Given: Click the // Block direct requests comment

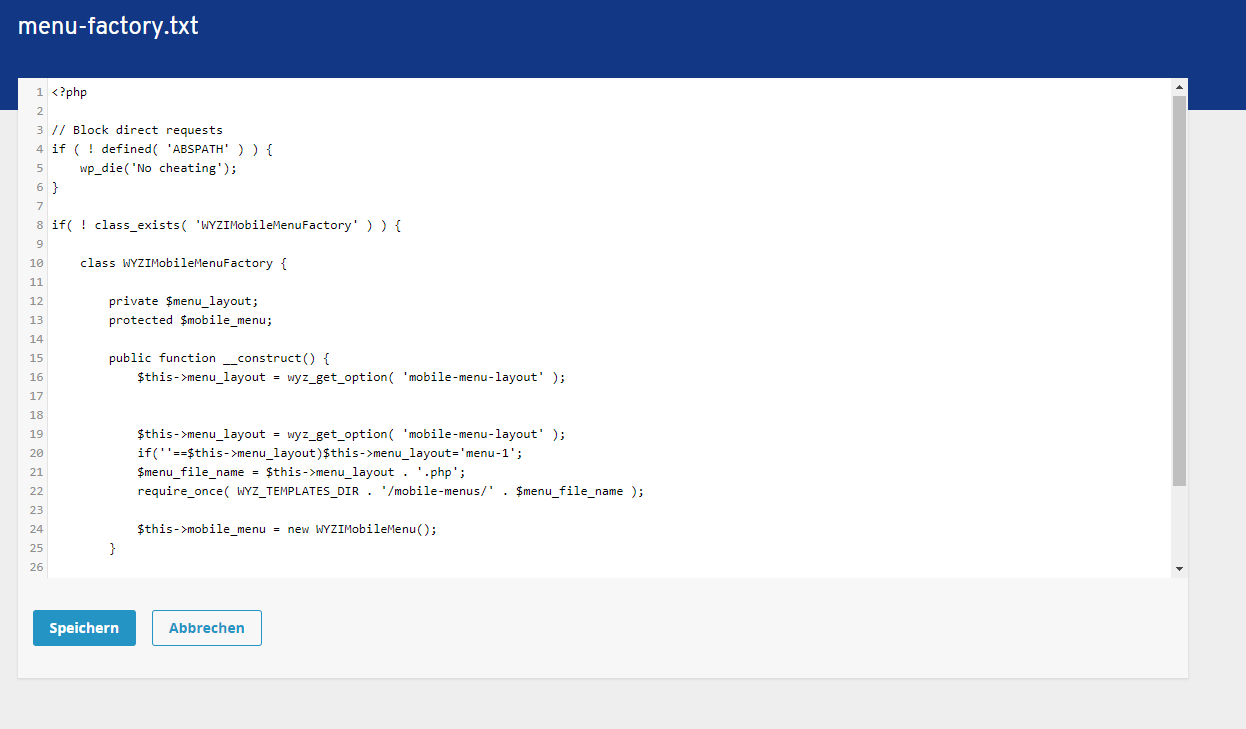Looking at the screenshot, I should pyautogui.click(x=135, y=129).
